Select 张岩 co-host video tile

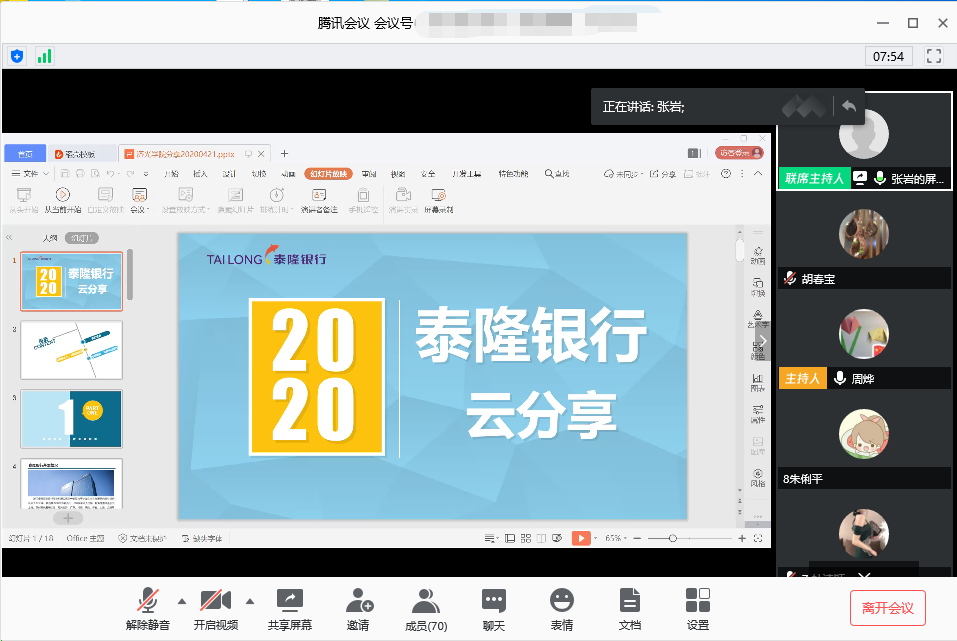(x=864, y=140)
